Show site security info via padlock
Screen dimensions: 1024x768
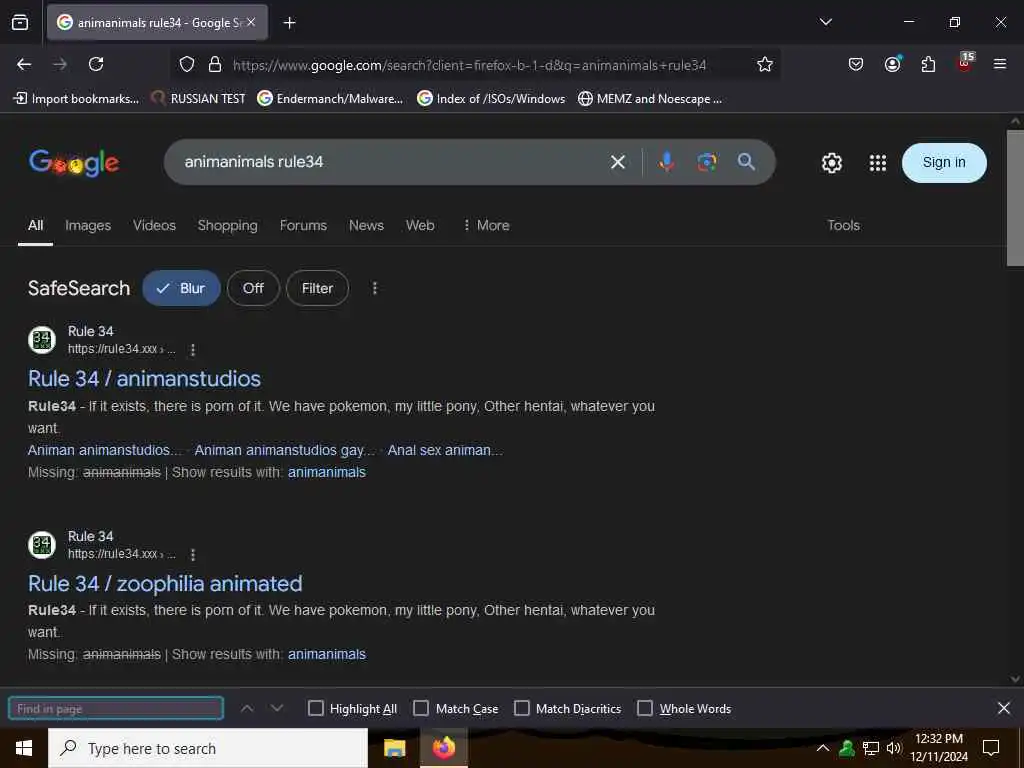click(x=214, y=64)
